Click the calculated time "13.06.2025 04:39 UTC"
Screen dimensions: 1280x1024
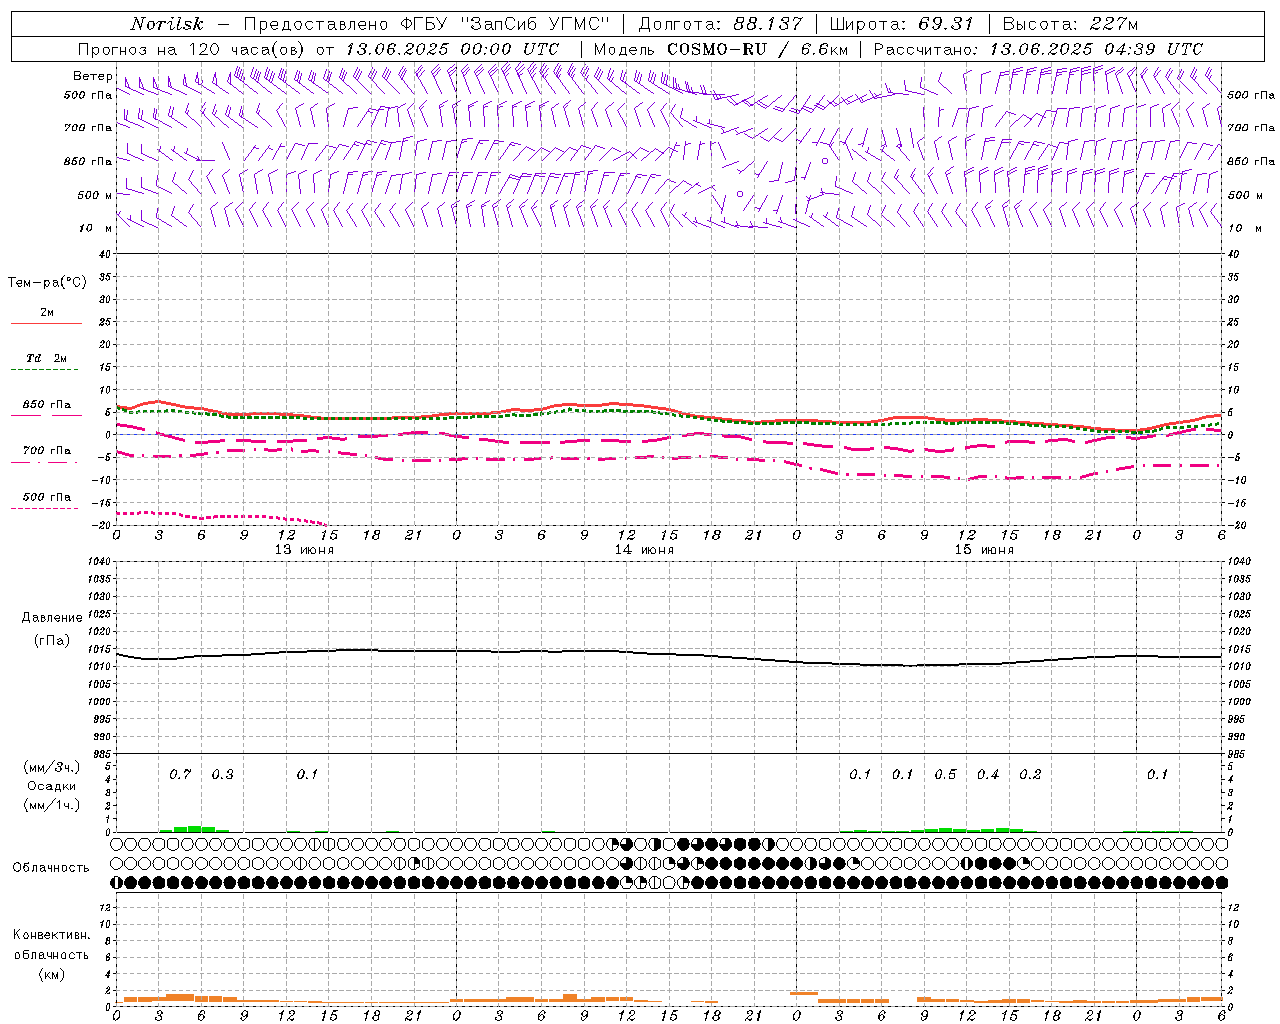pos(1096,49)
